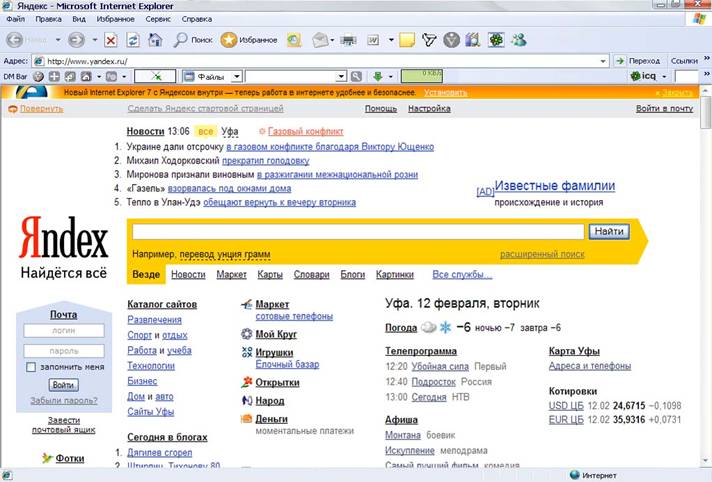Stop page loading with red X
The width and height of the screenshot is (712, 482).
point(110,40)
